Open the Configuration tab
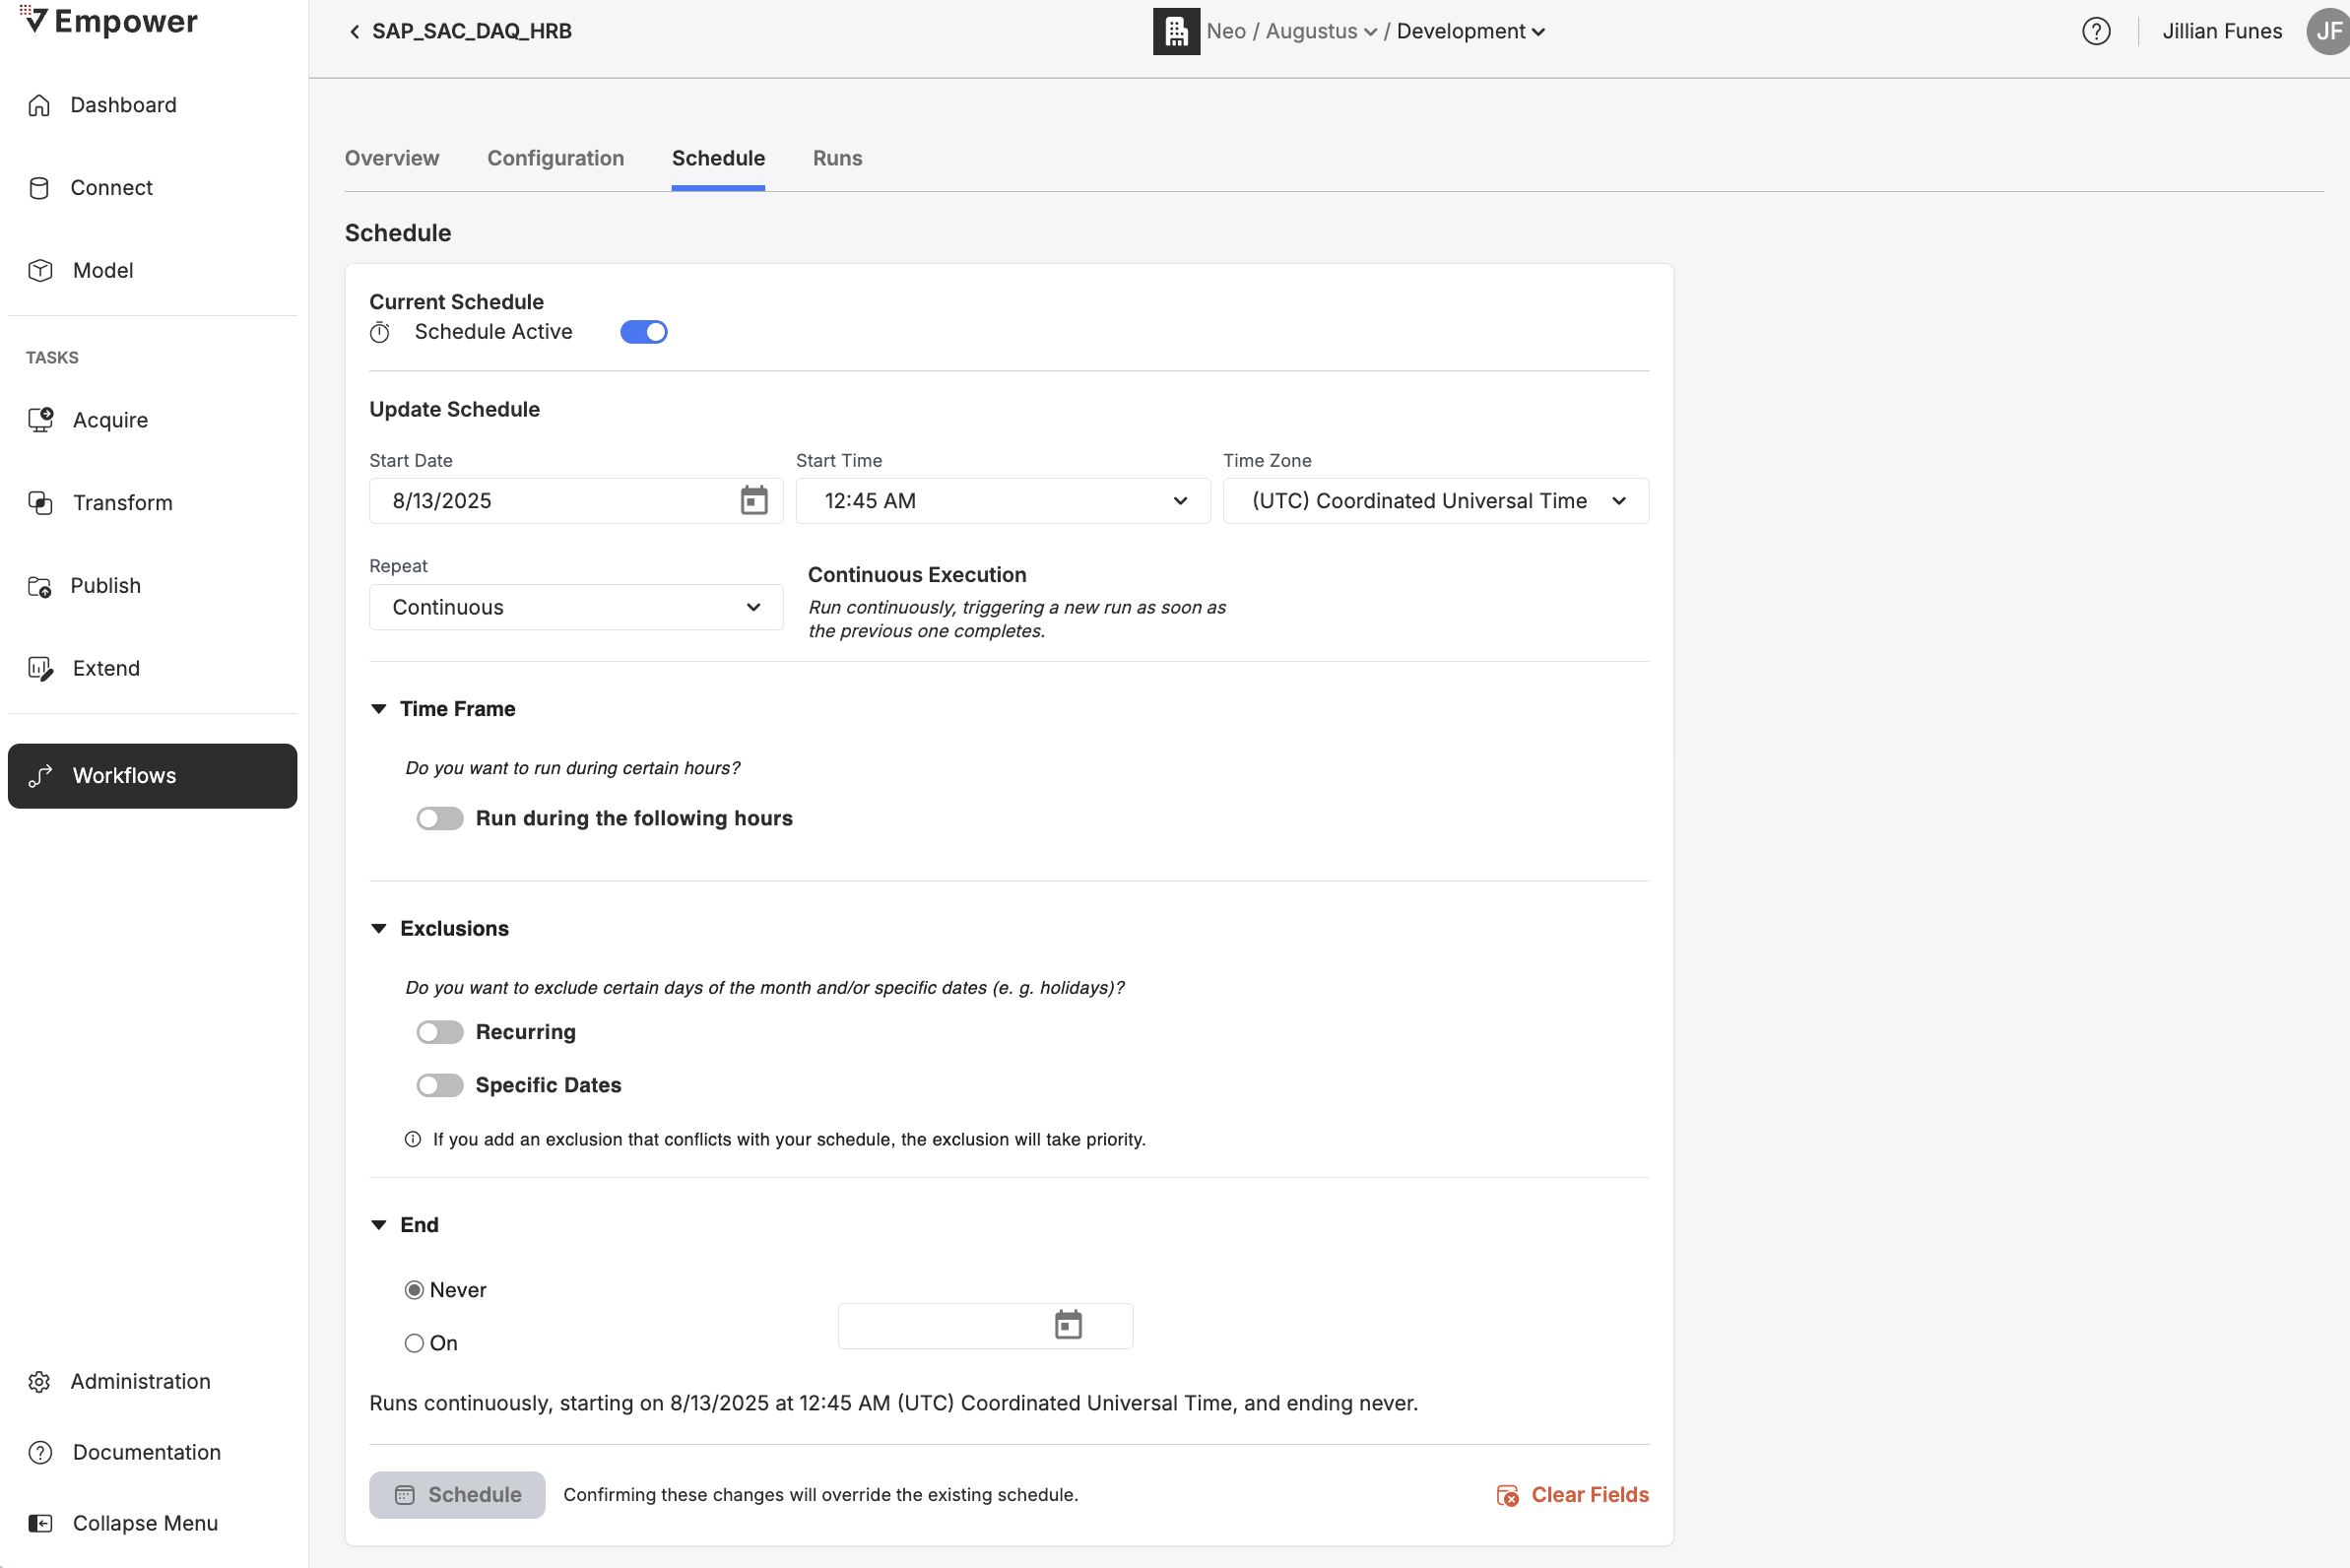2350x1568 pixels. tap(555, 158)
